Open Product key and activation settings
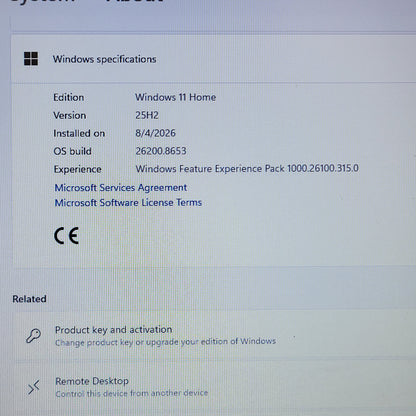Viewport: 416px width, 416px height. 214,335
